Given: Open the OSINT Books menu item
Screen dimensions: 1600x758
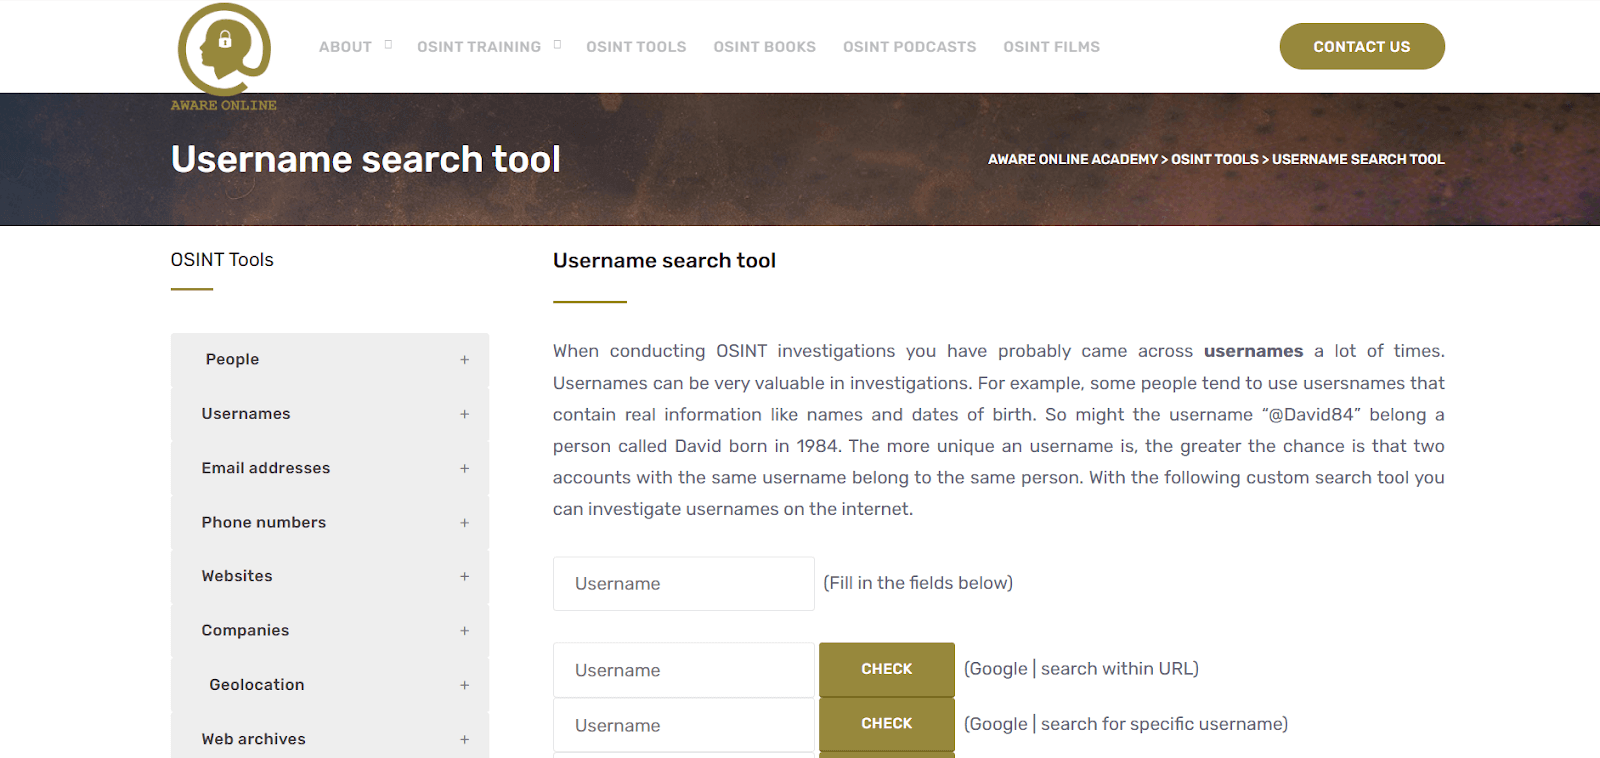Looking at the screenshot, I should pyautogui.click(x=764, y=47).
